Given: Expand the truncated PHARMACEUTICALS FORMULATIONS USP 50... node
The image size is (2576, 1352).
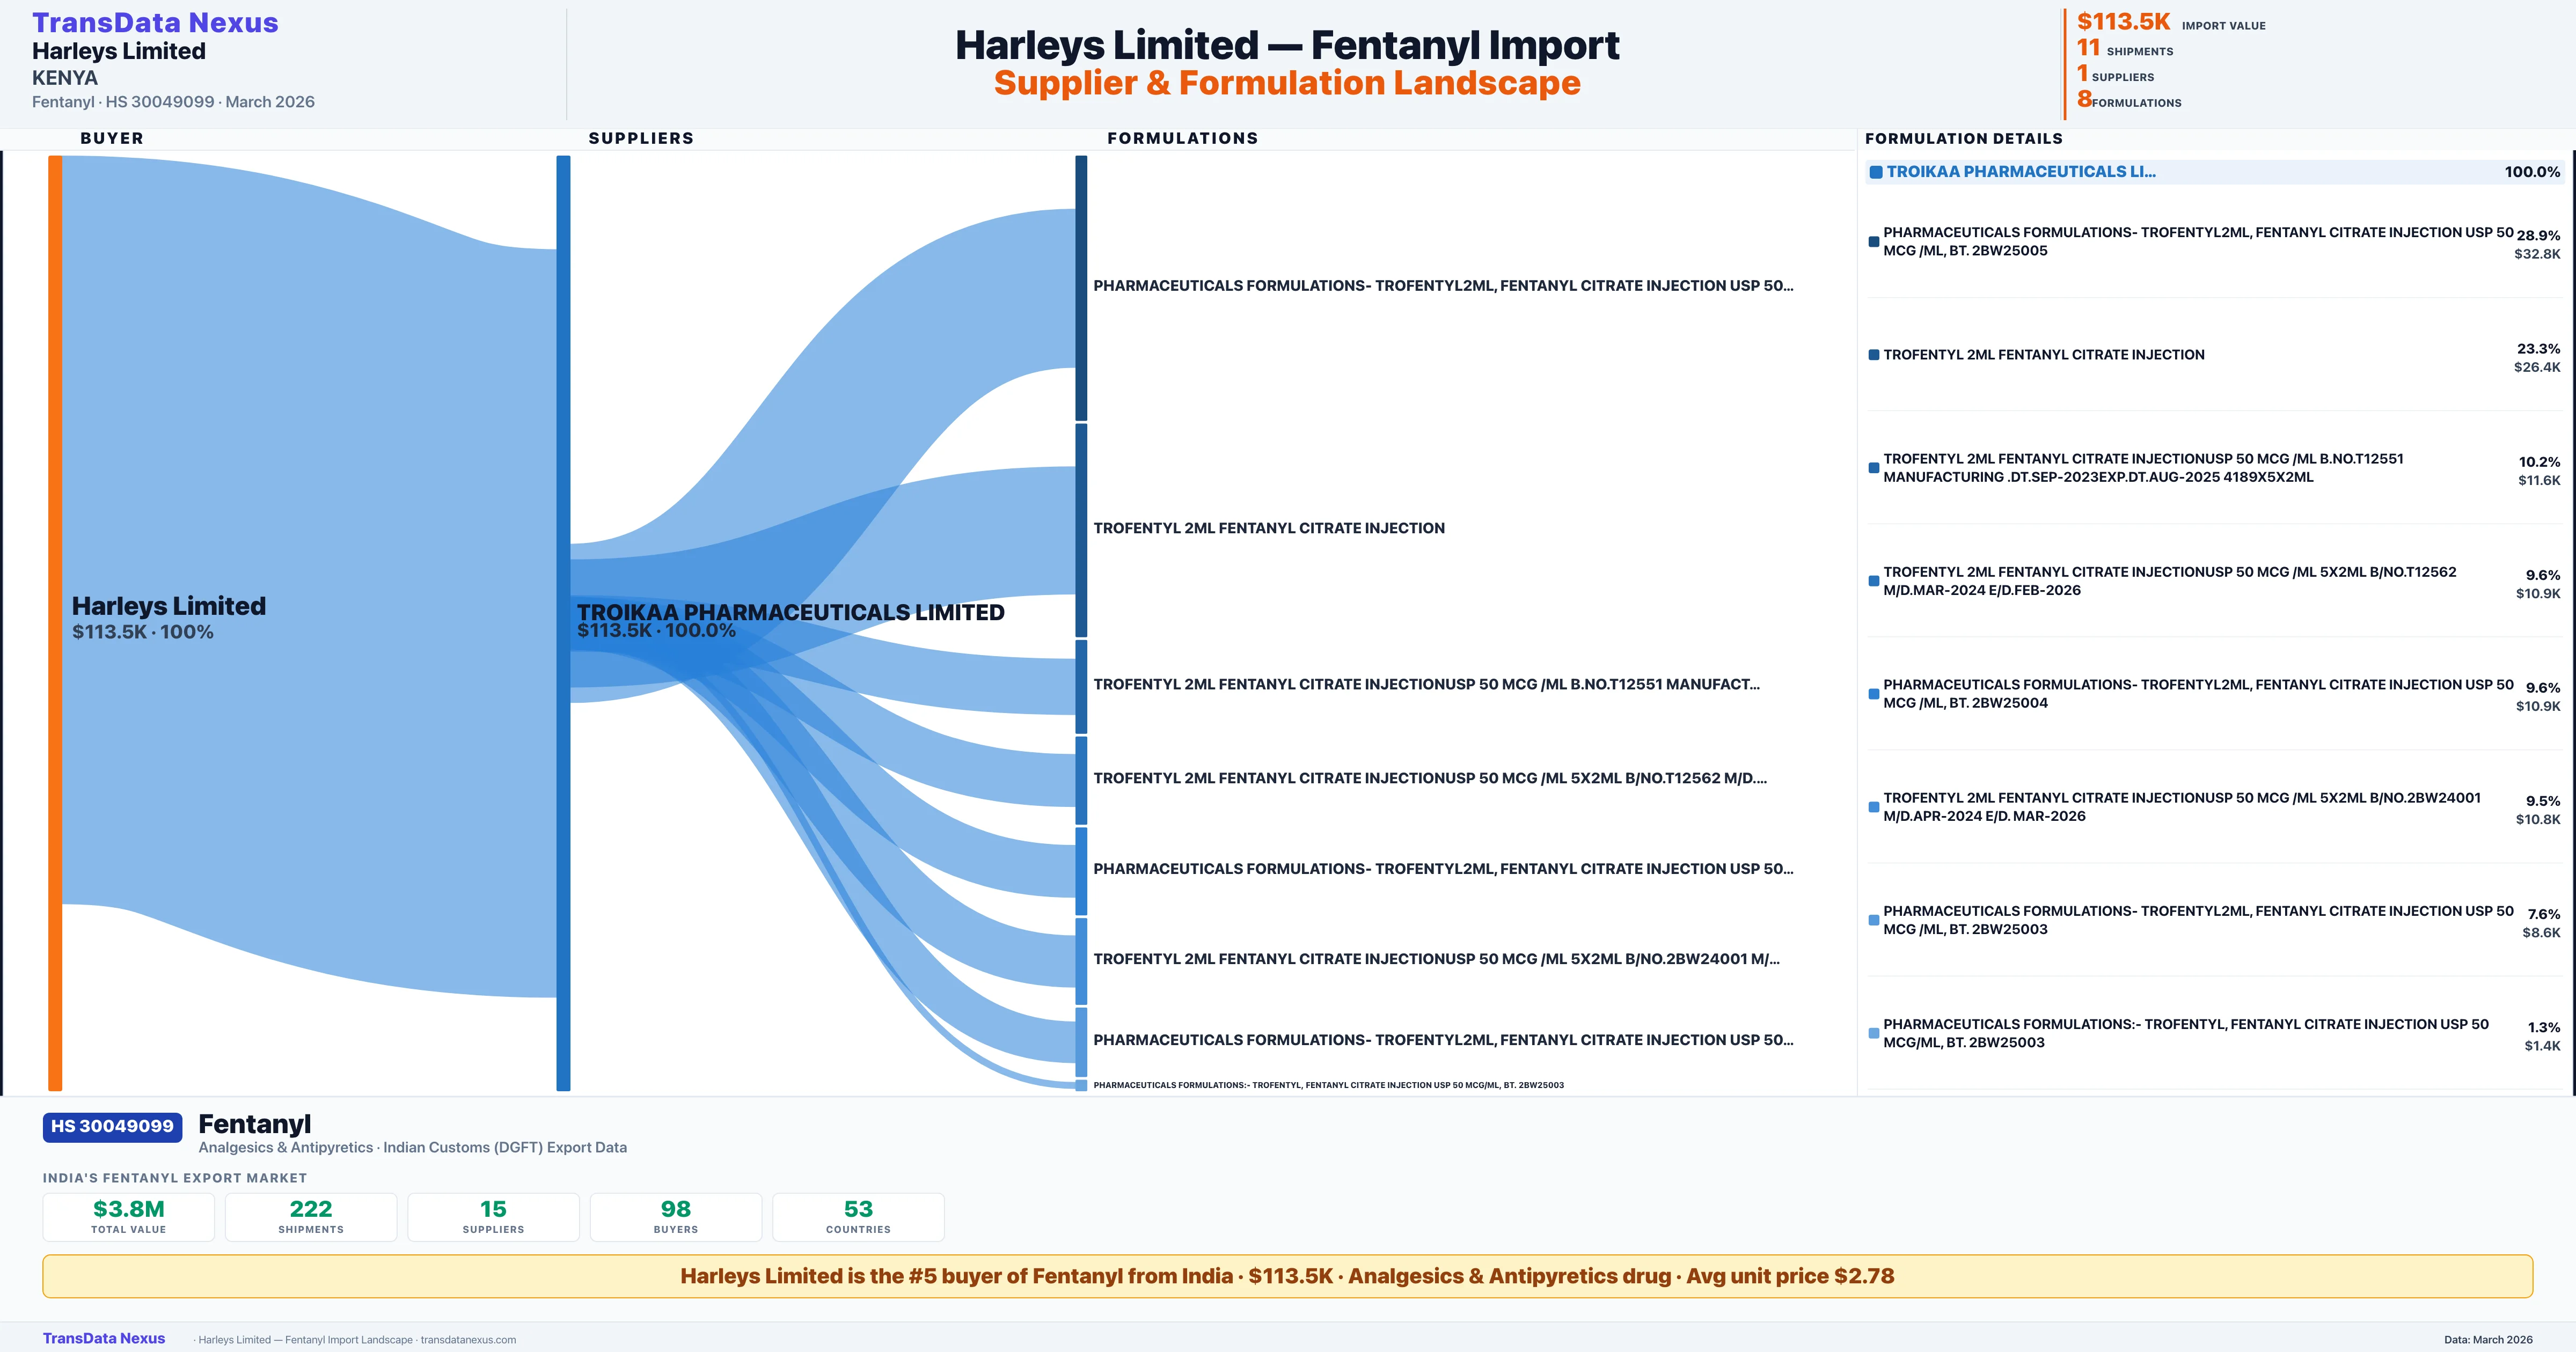Looking at the screenshot, I should (x=1443, y=285).
